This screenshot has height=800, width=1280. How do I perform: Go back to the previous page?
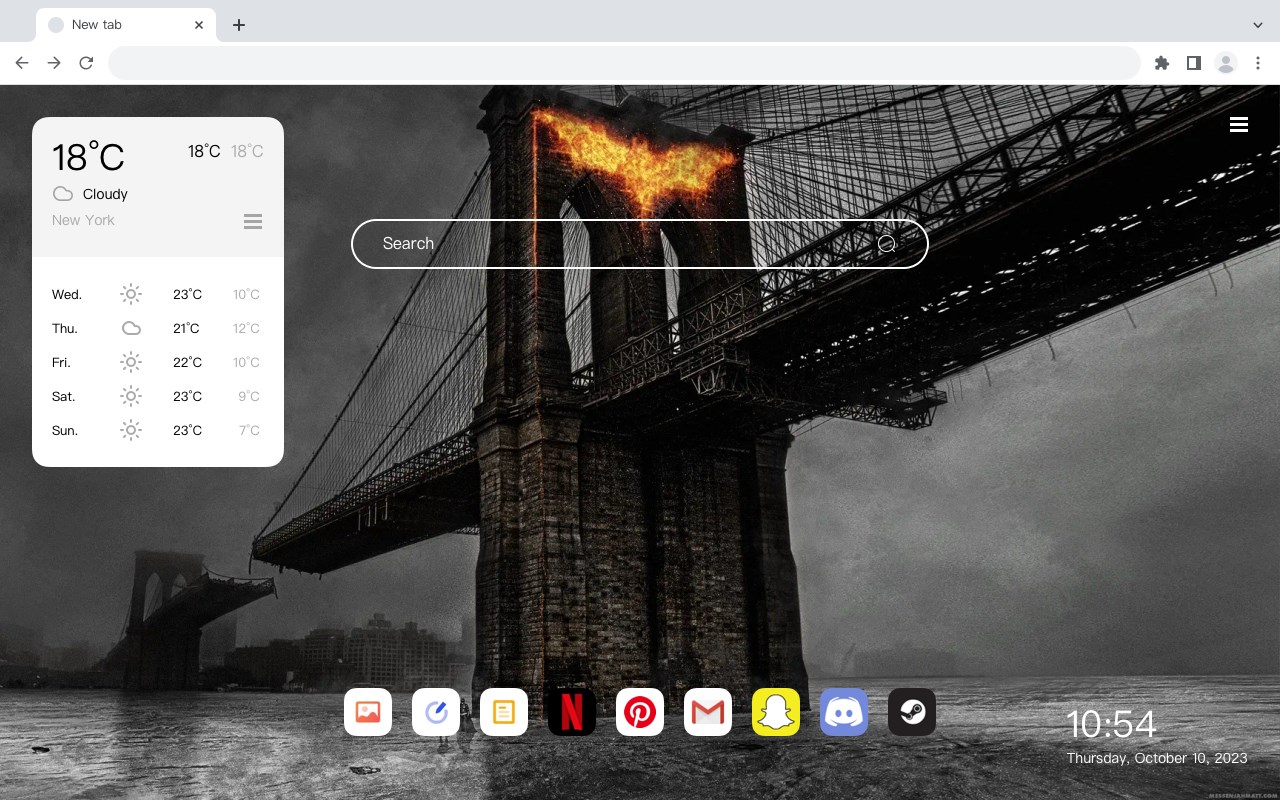click(22, 63)
